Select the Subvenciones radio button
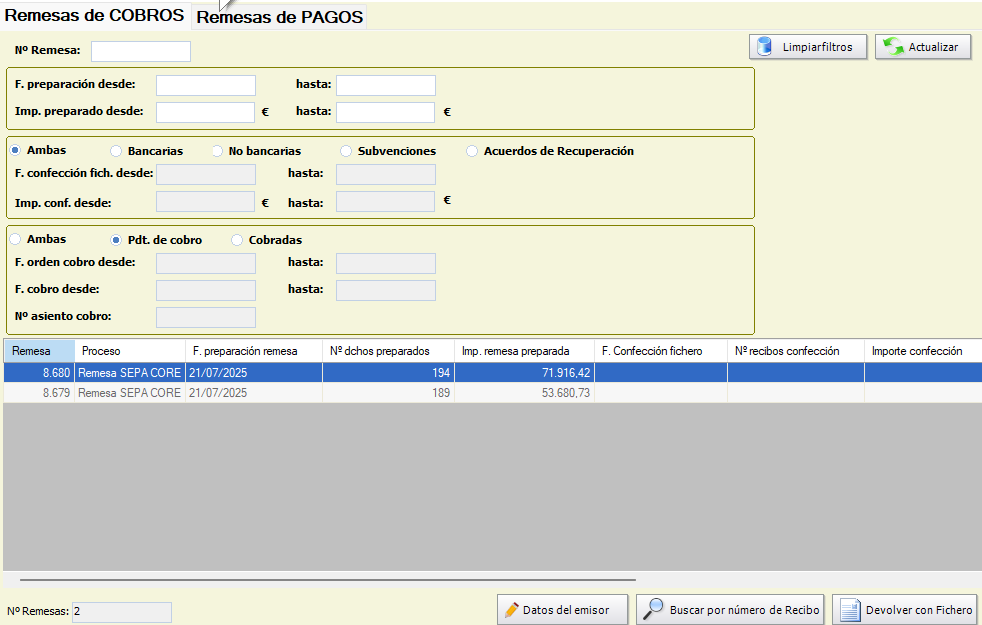This screenshot has width=982, height=625. (x=346, y=151)
